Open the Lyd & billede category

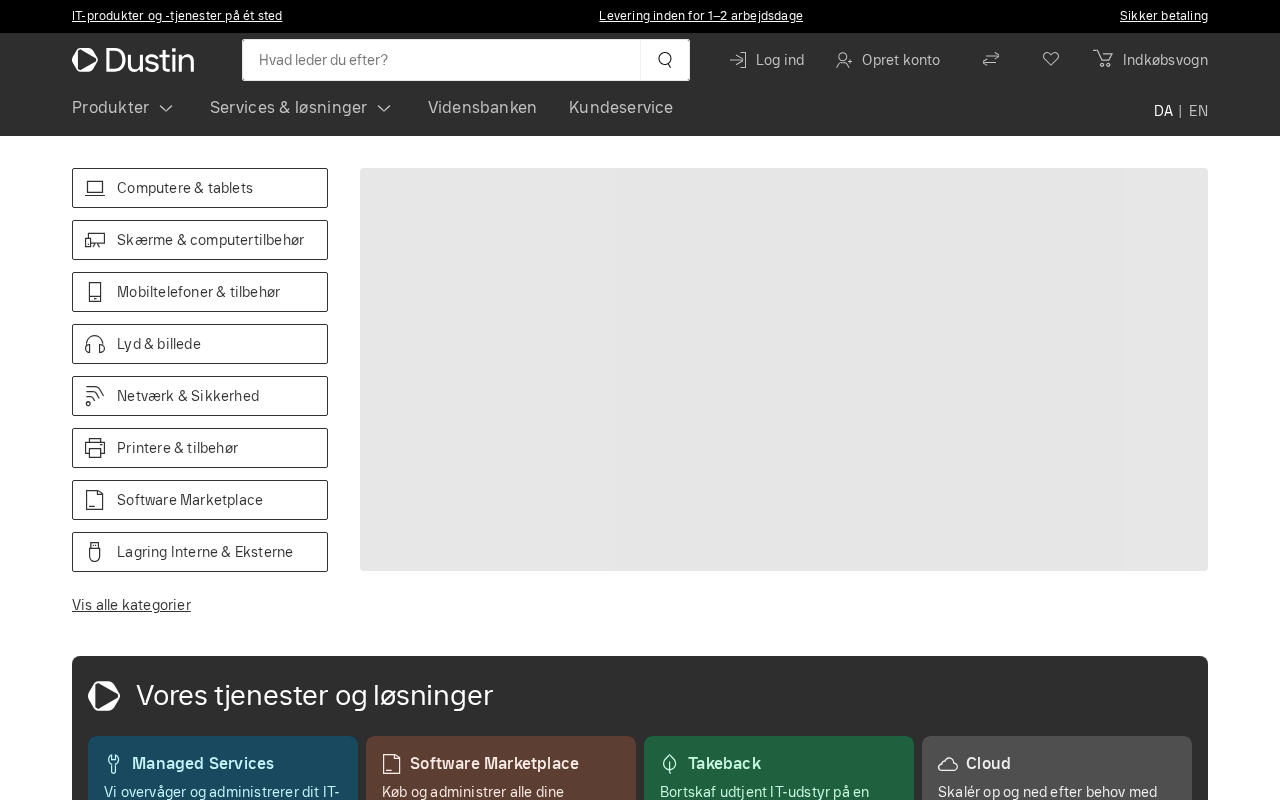[200, 344]
